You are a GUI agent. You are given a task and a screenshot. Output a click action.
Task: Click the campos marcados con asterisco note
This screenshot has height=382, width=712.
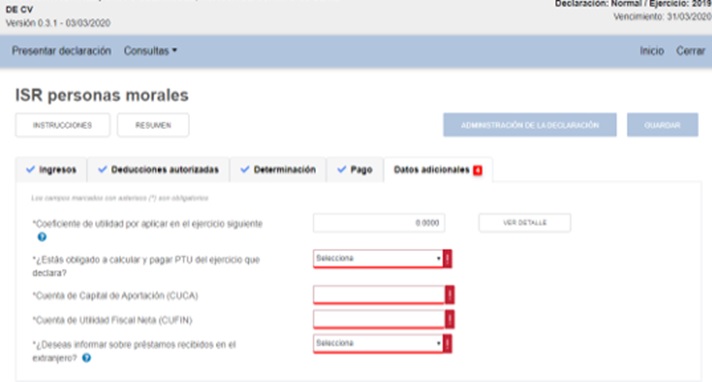tap(120, 198)
